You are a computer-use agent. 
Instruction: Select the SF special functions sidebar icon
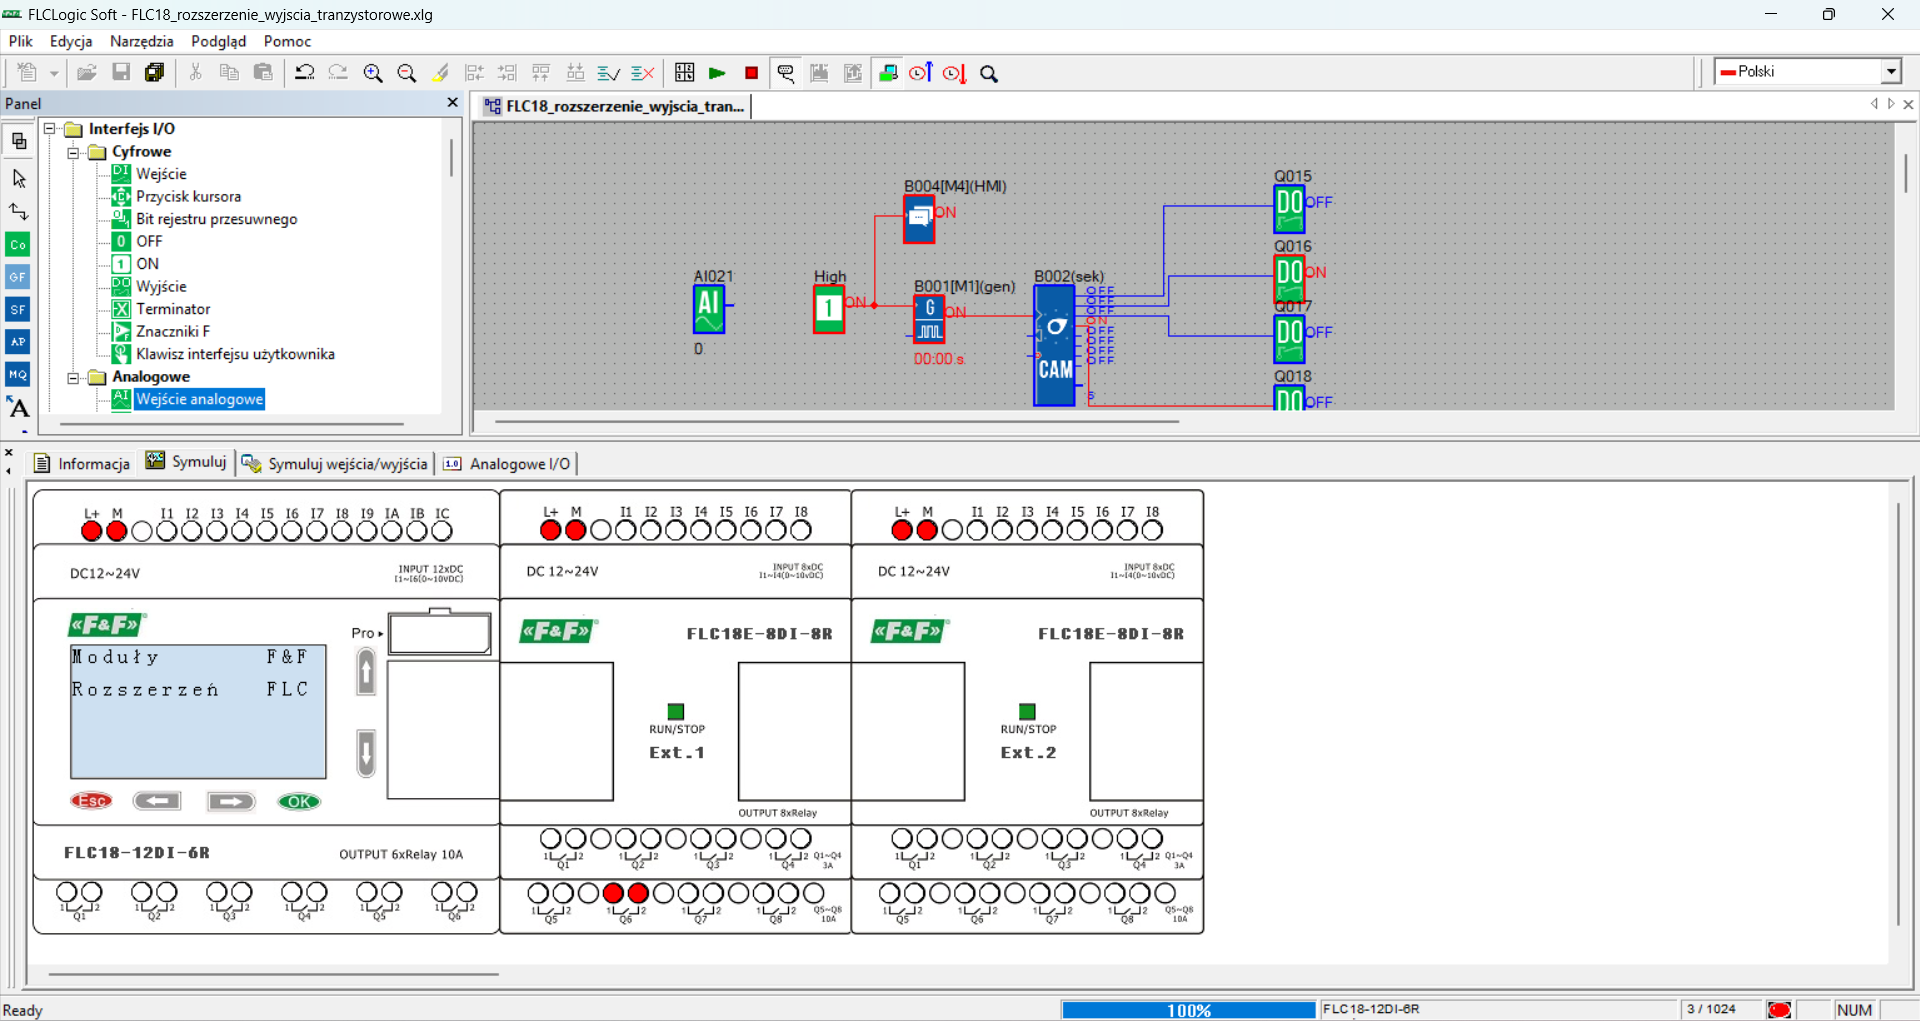coord(18,309)
